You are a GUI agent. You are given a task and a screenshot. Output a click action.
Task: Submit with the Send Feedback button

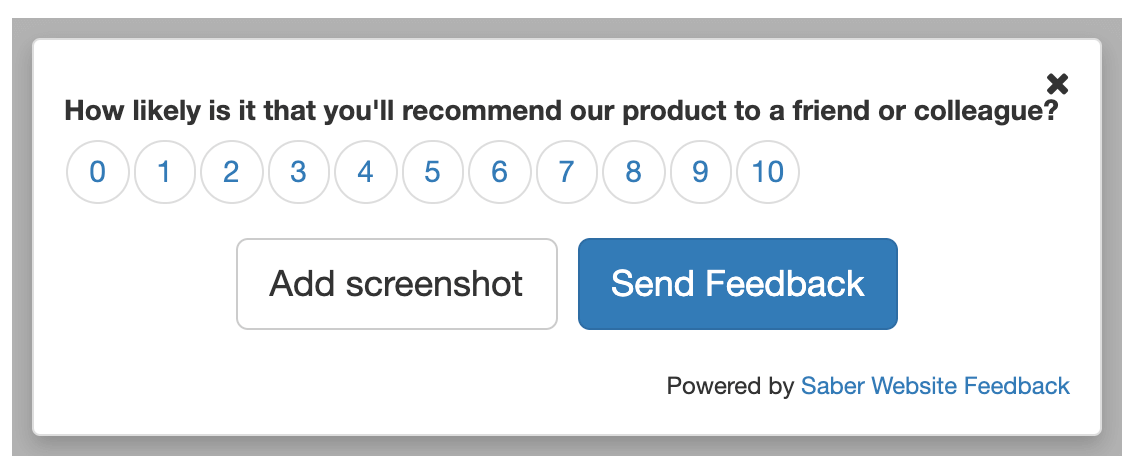point(738,284)
